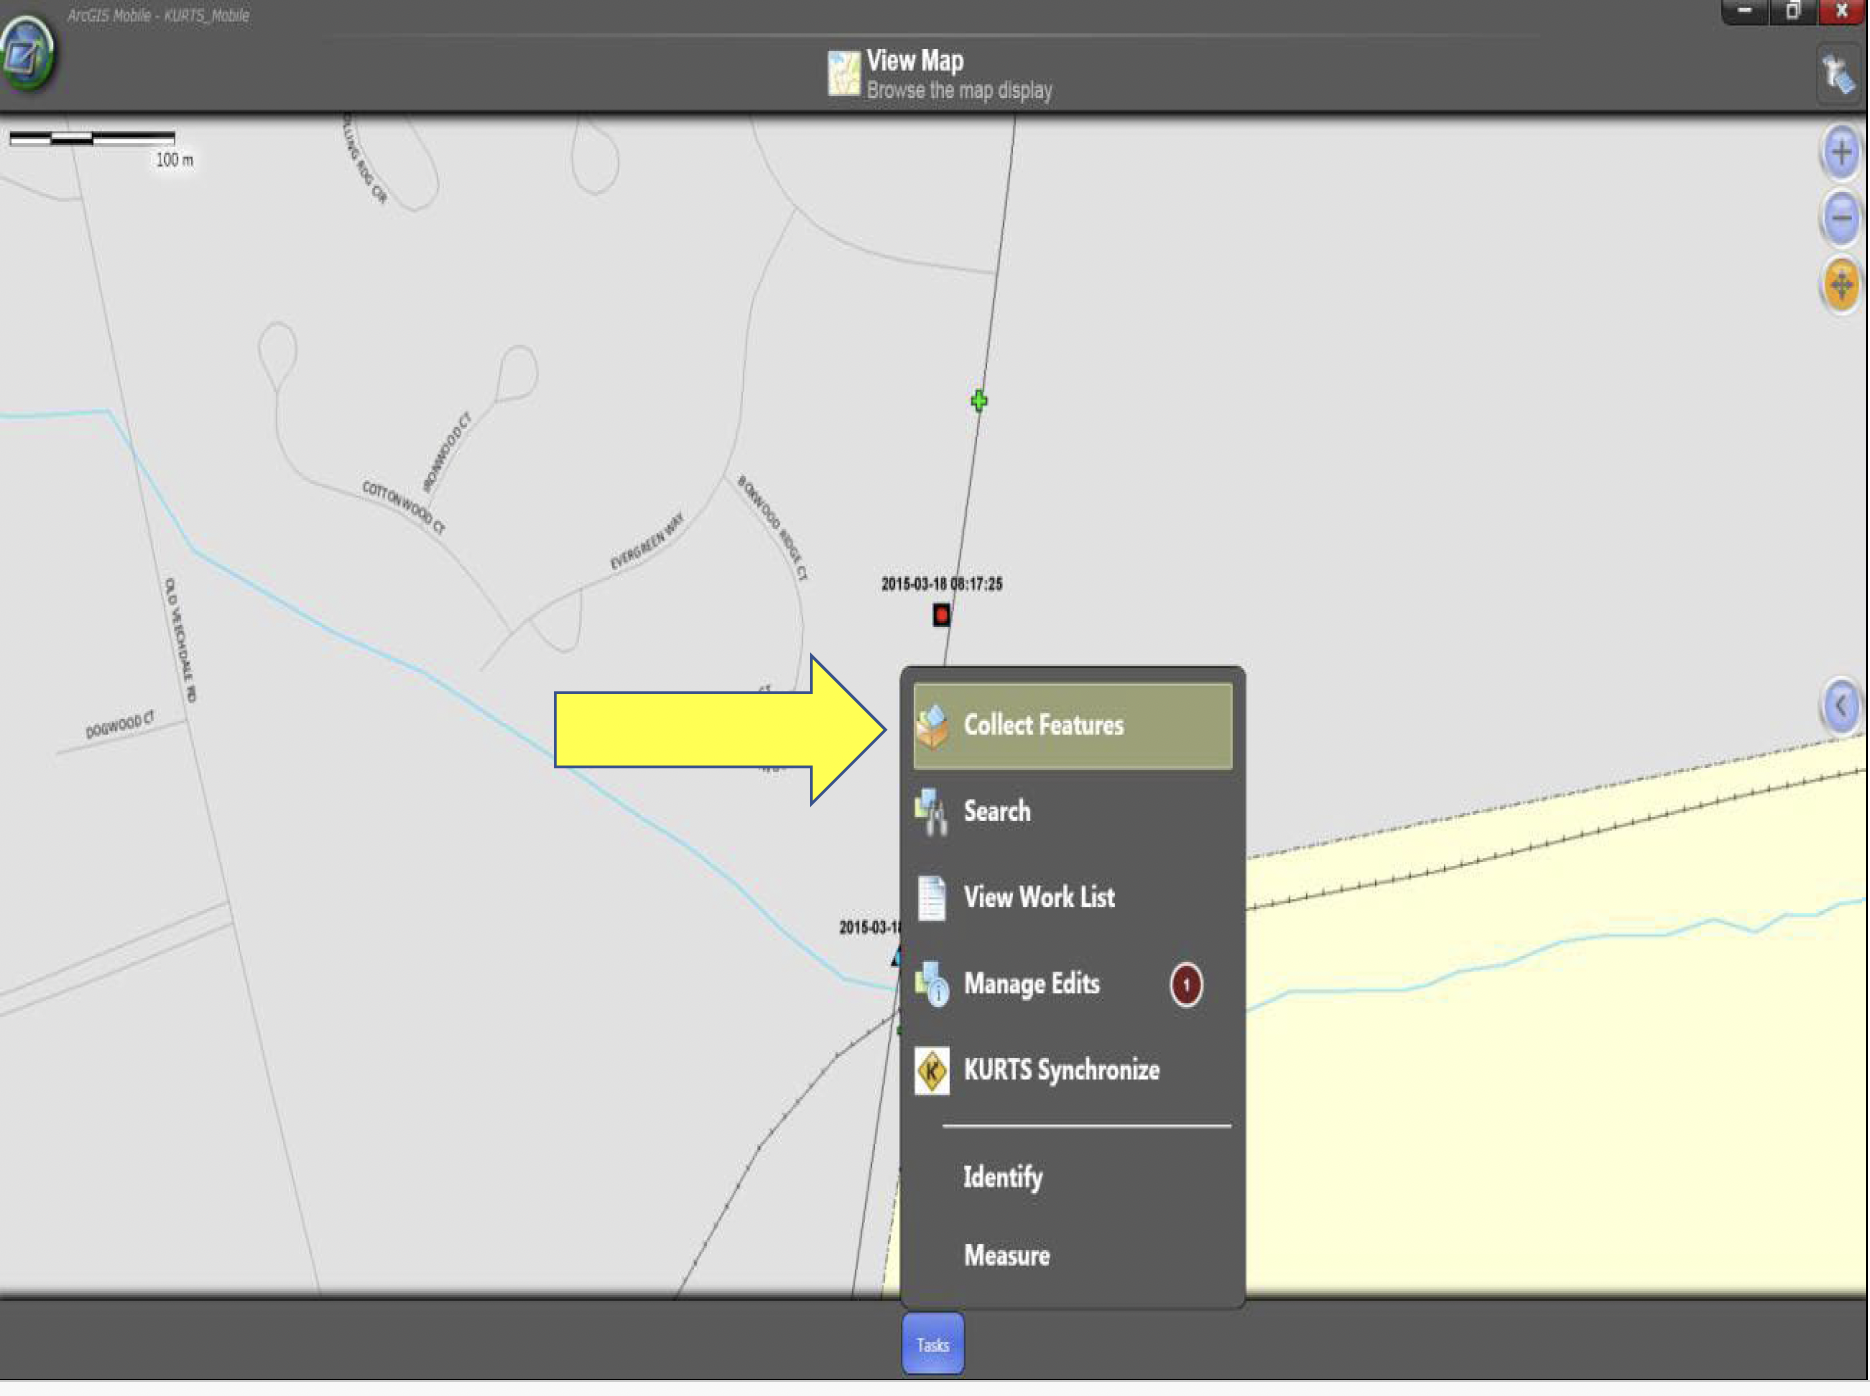Click the View Map header icon
1870x1396 pixels.
[x=843, y=72]
